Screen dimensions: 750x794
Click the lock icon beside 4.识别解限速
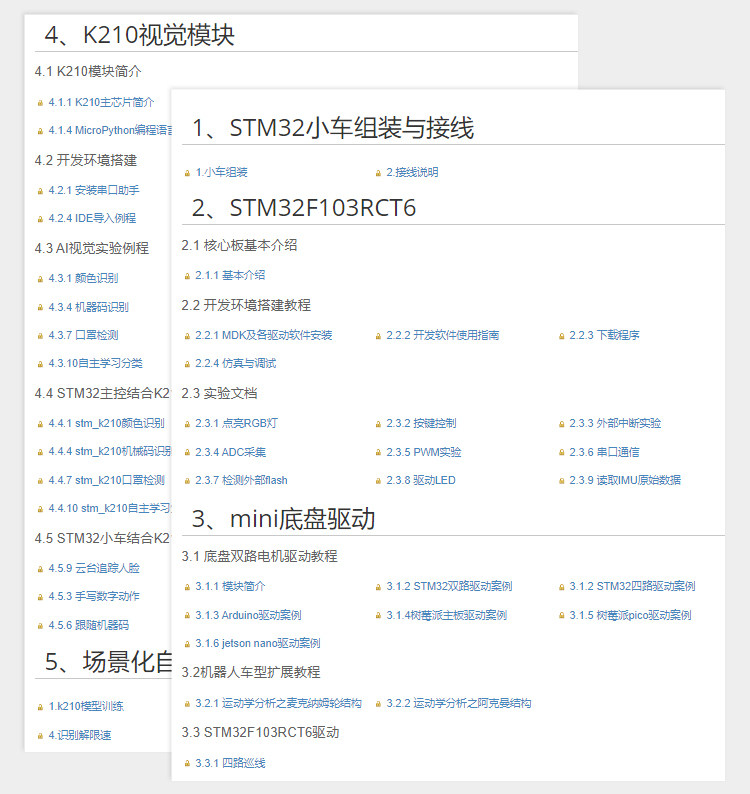point(40,736)
